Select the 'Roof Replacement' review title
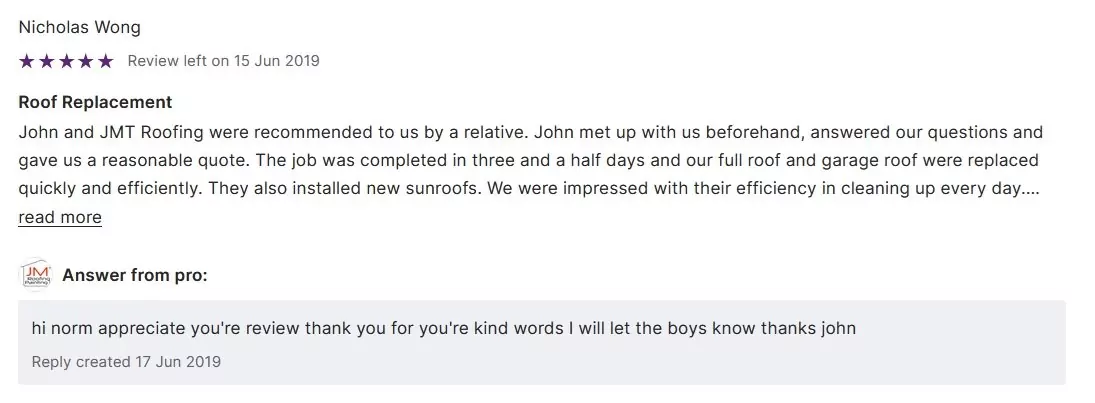 point(95,102)
